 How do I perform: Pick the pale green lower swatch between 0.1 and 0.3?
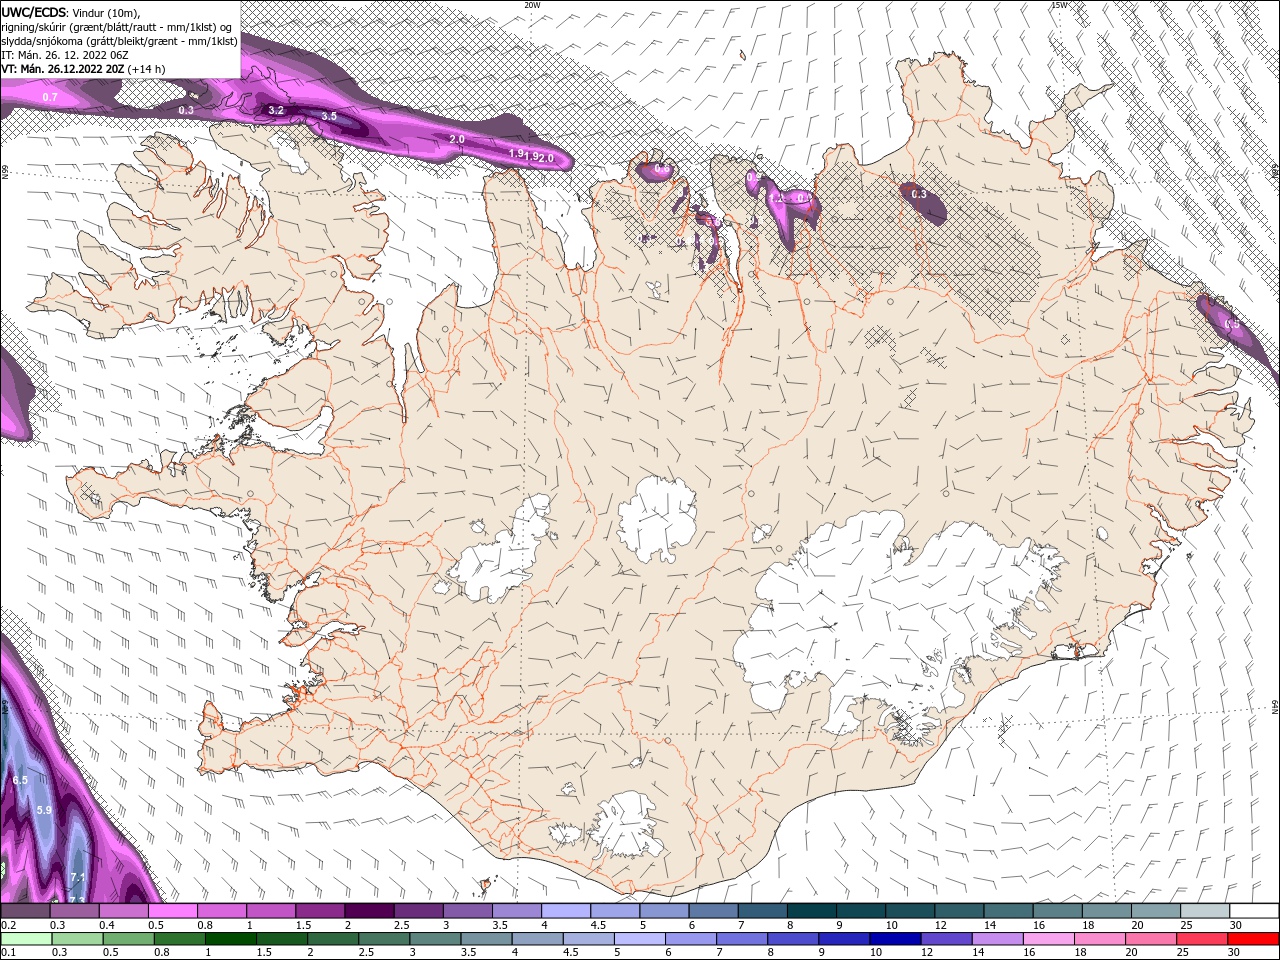25,937
